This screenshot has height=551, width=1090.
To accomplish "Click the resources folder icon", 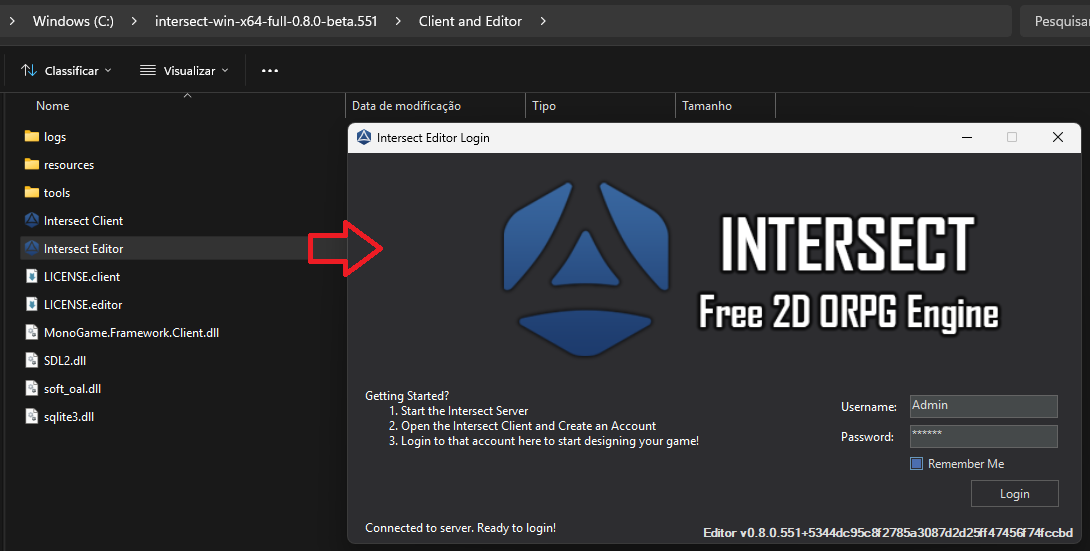I will click(31, 164).
